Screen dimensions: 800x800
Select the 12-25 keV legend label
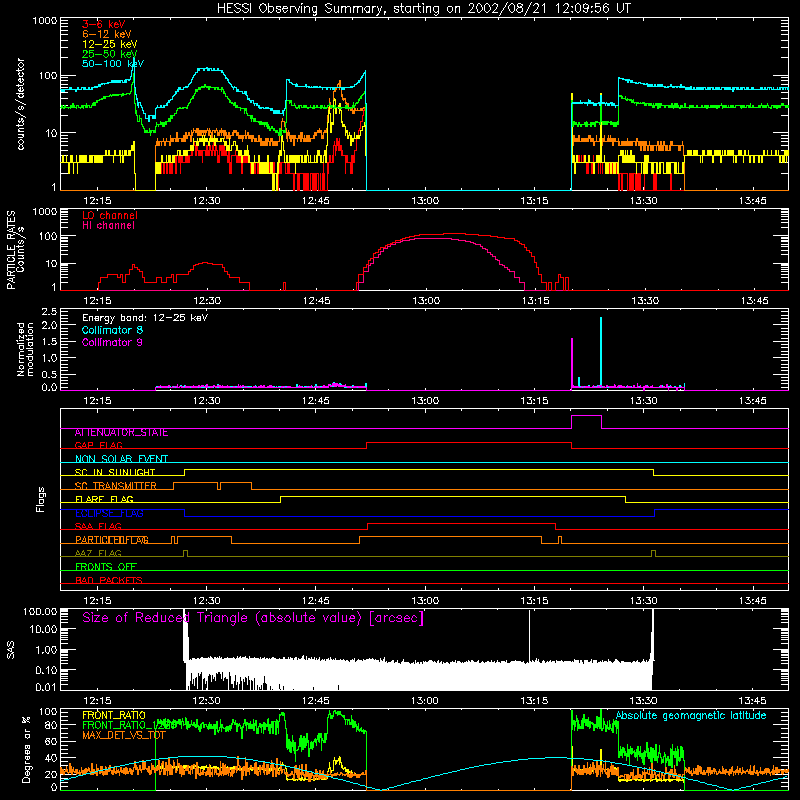click(110, 44)
